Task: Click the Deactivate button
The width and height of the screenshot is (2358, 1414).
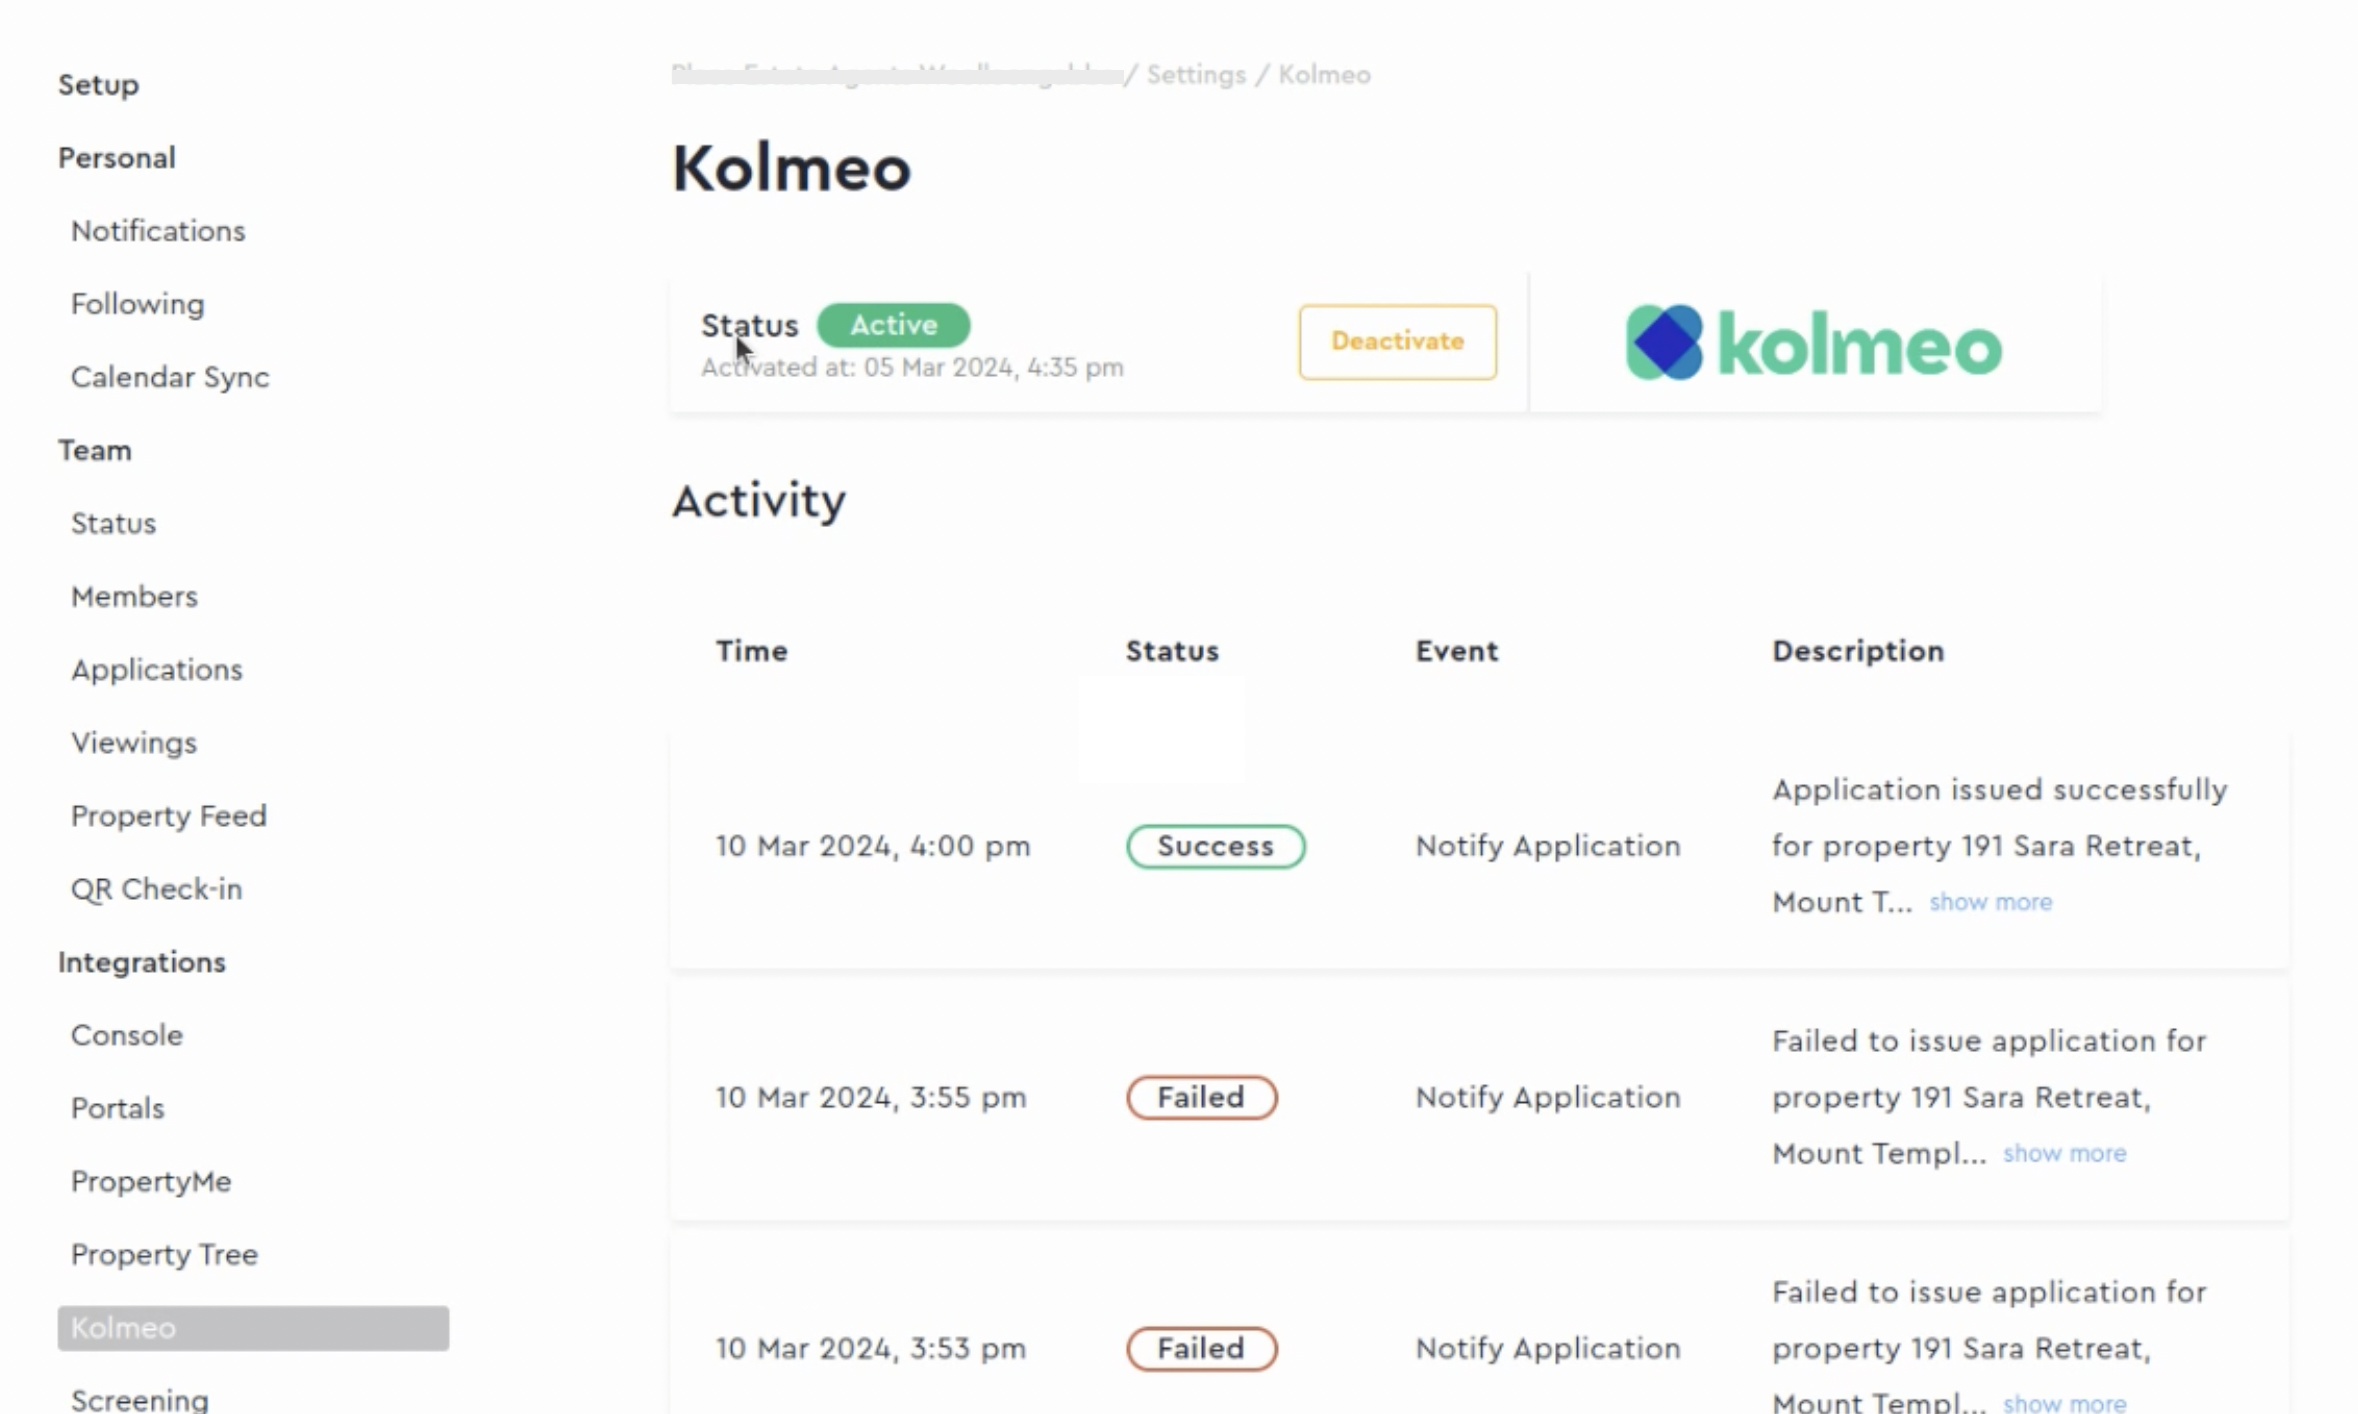Action: 1398,342
